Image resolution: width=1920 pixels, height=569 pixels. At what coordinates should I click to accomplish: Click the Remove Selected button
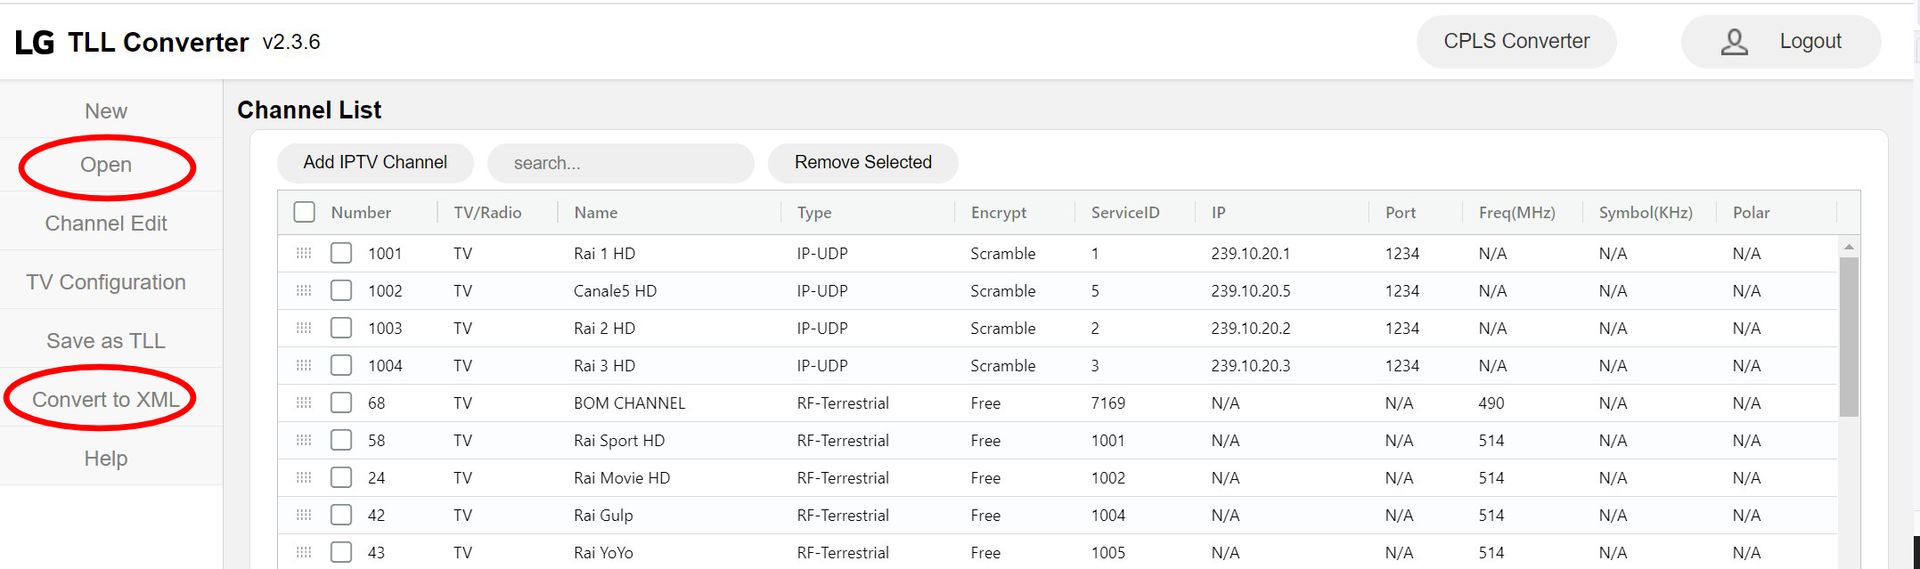[863, 162]
